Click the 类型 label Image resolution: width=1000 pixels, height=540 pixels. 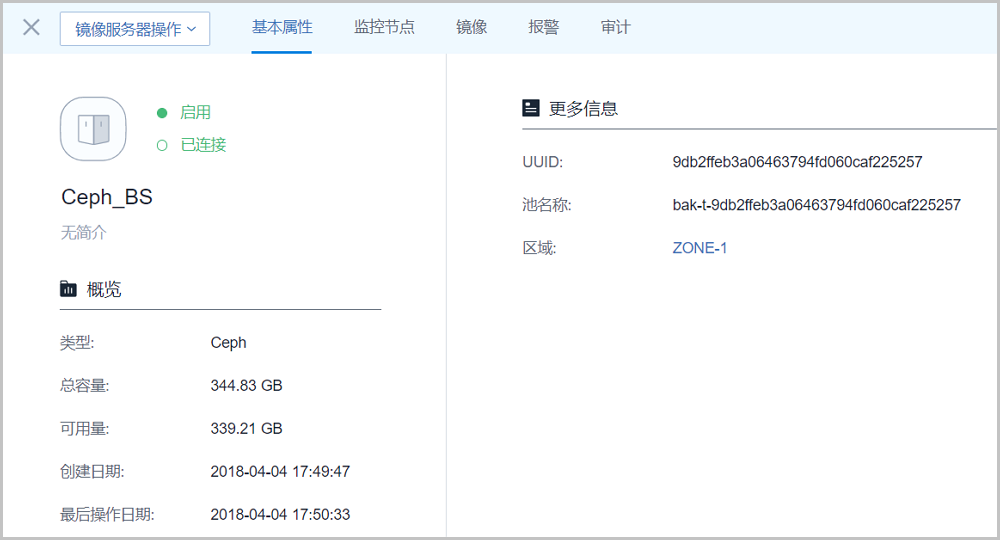tap(77, 343)
